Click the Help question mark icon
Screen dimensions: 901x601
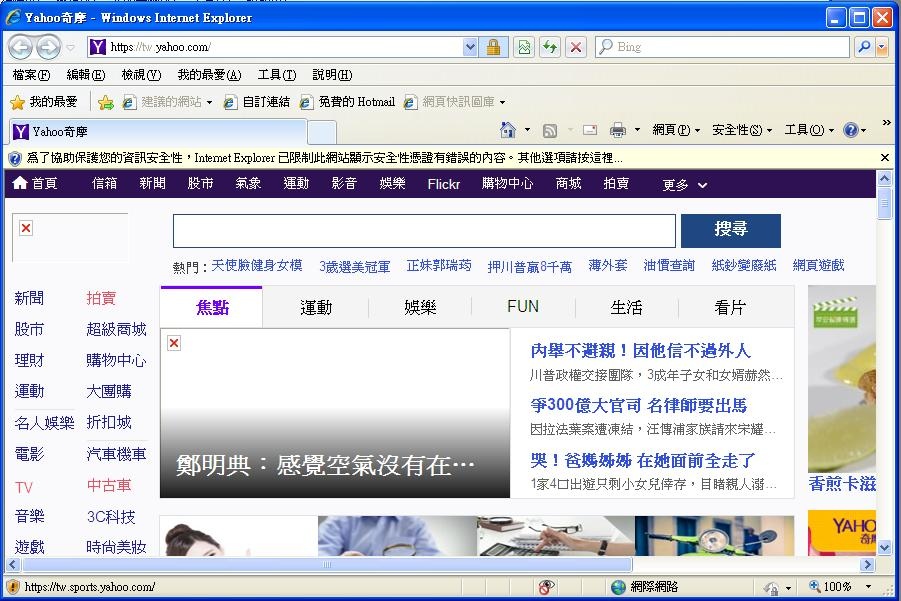[x=850, y=130]
